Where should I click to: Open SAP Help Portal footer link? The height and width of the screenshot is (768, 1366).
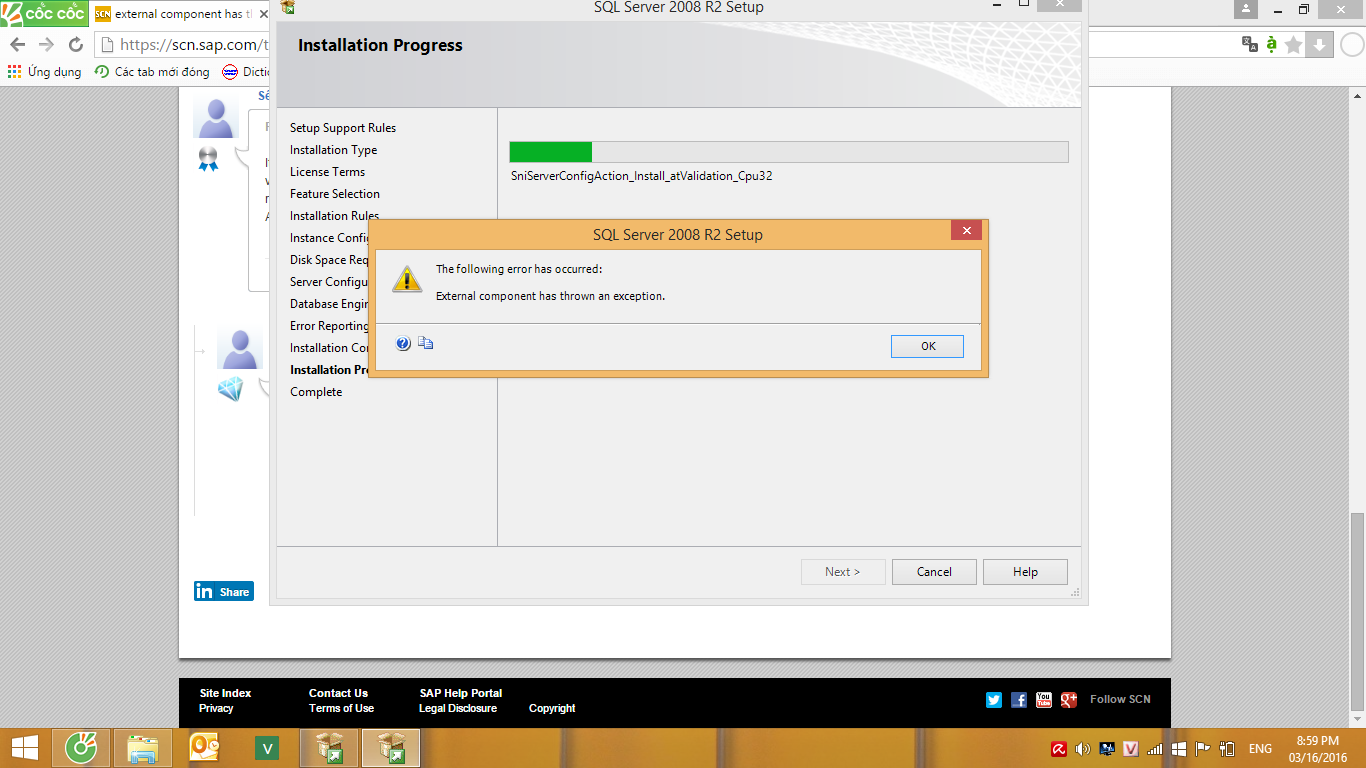click(460, 693)
